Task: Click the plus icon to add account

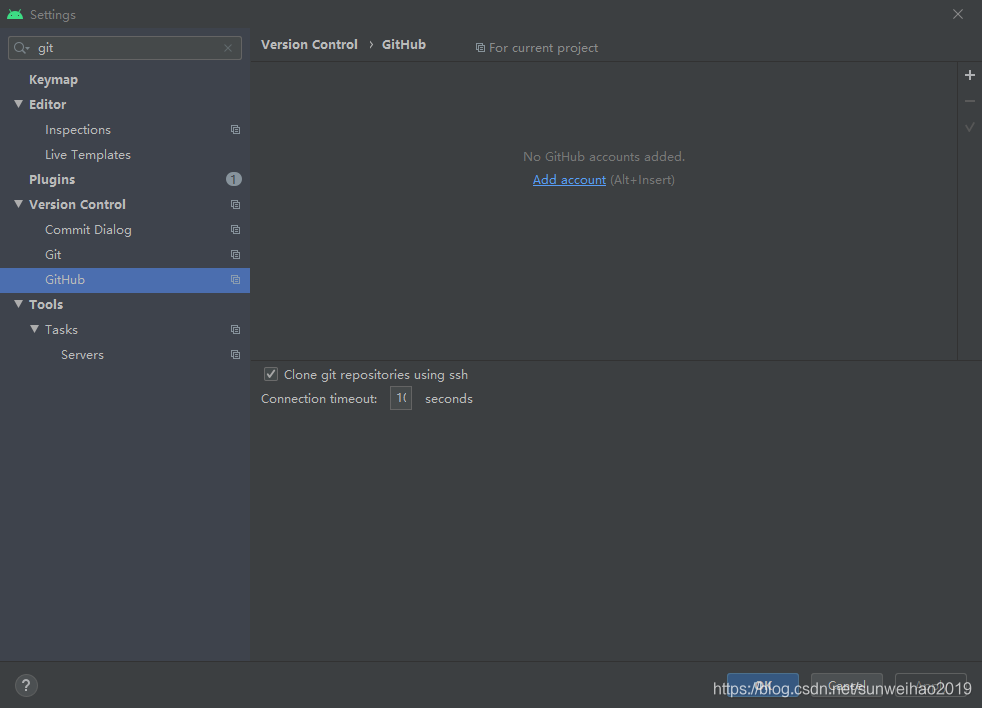Action: [969, 75]
